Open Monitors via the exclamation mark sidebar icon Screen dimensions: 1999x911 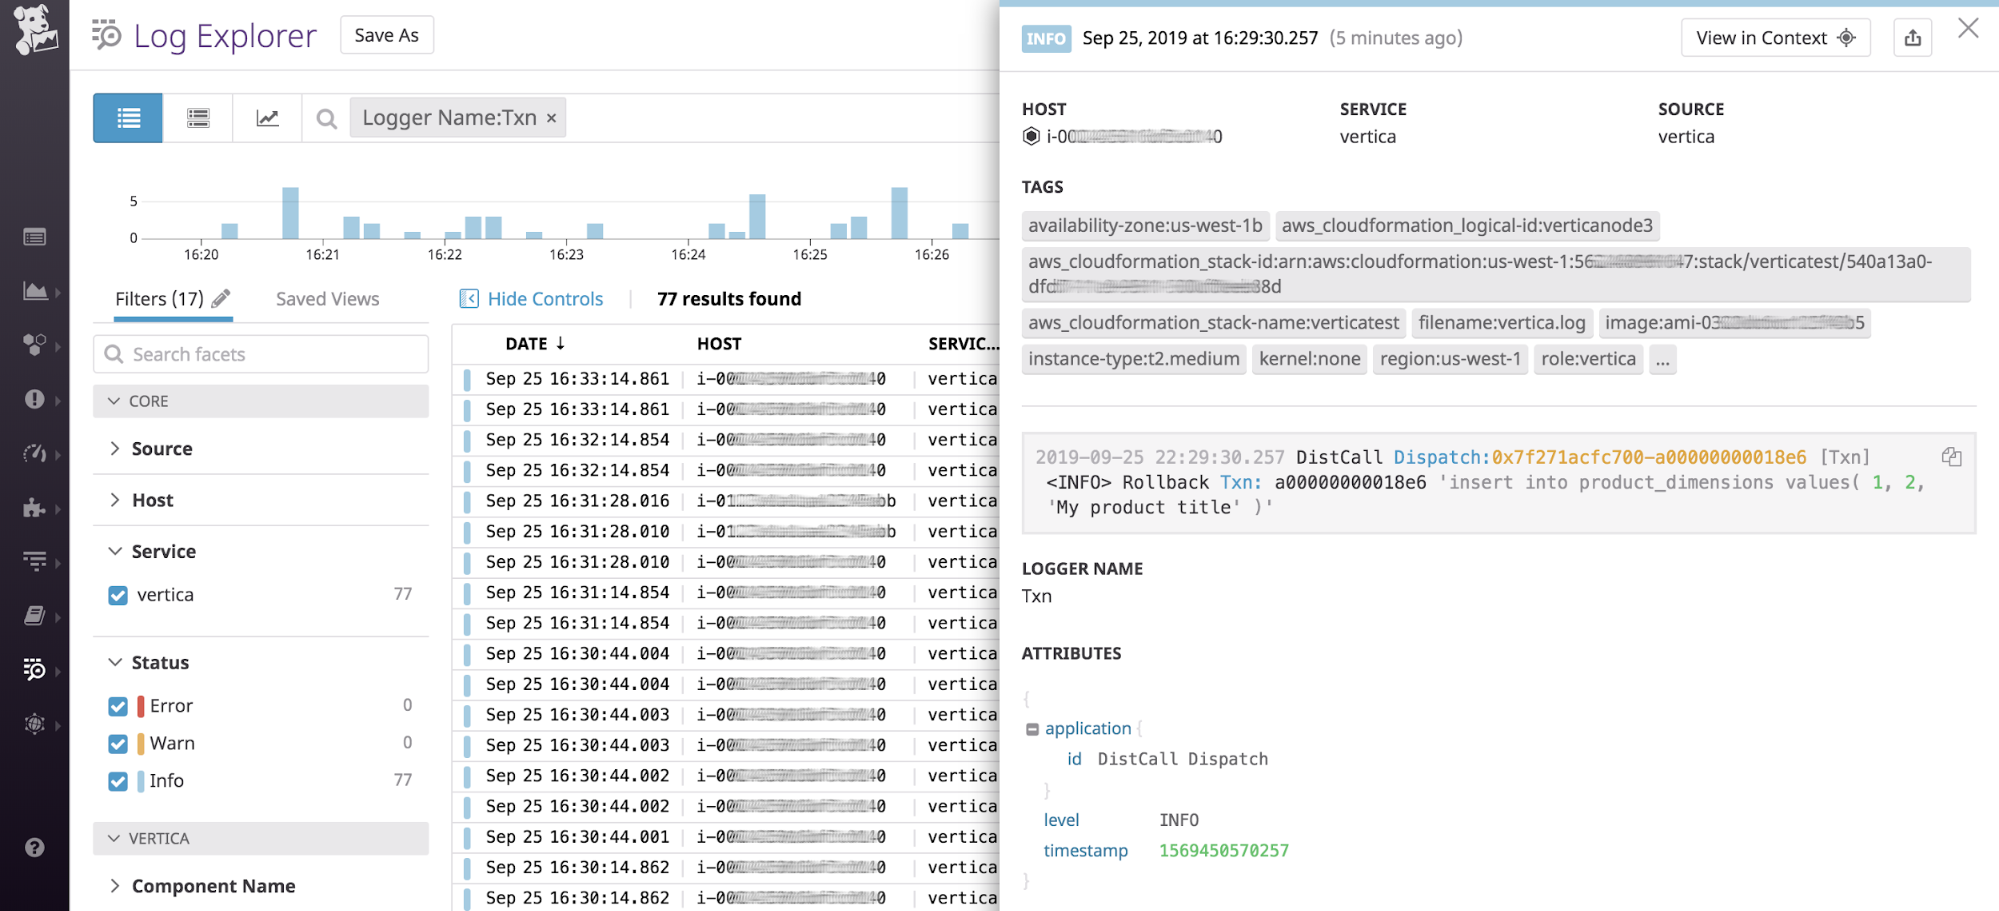(x=36, y=400)
